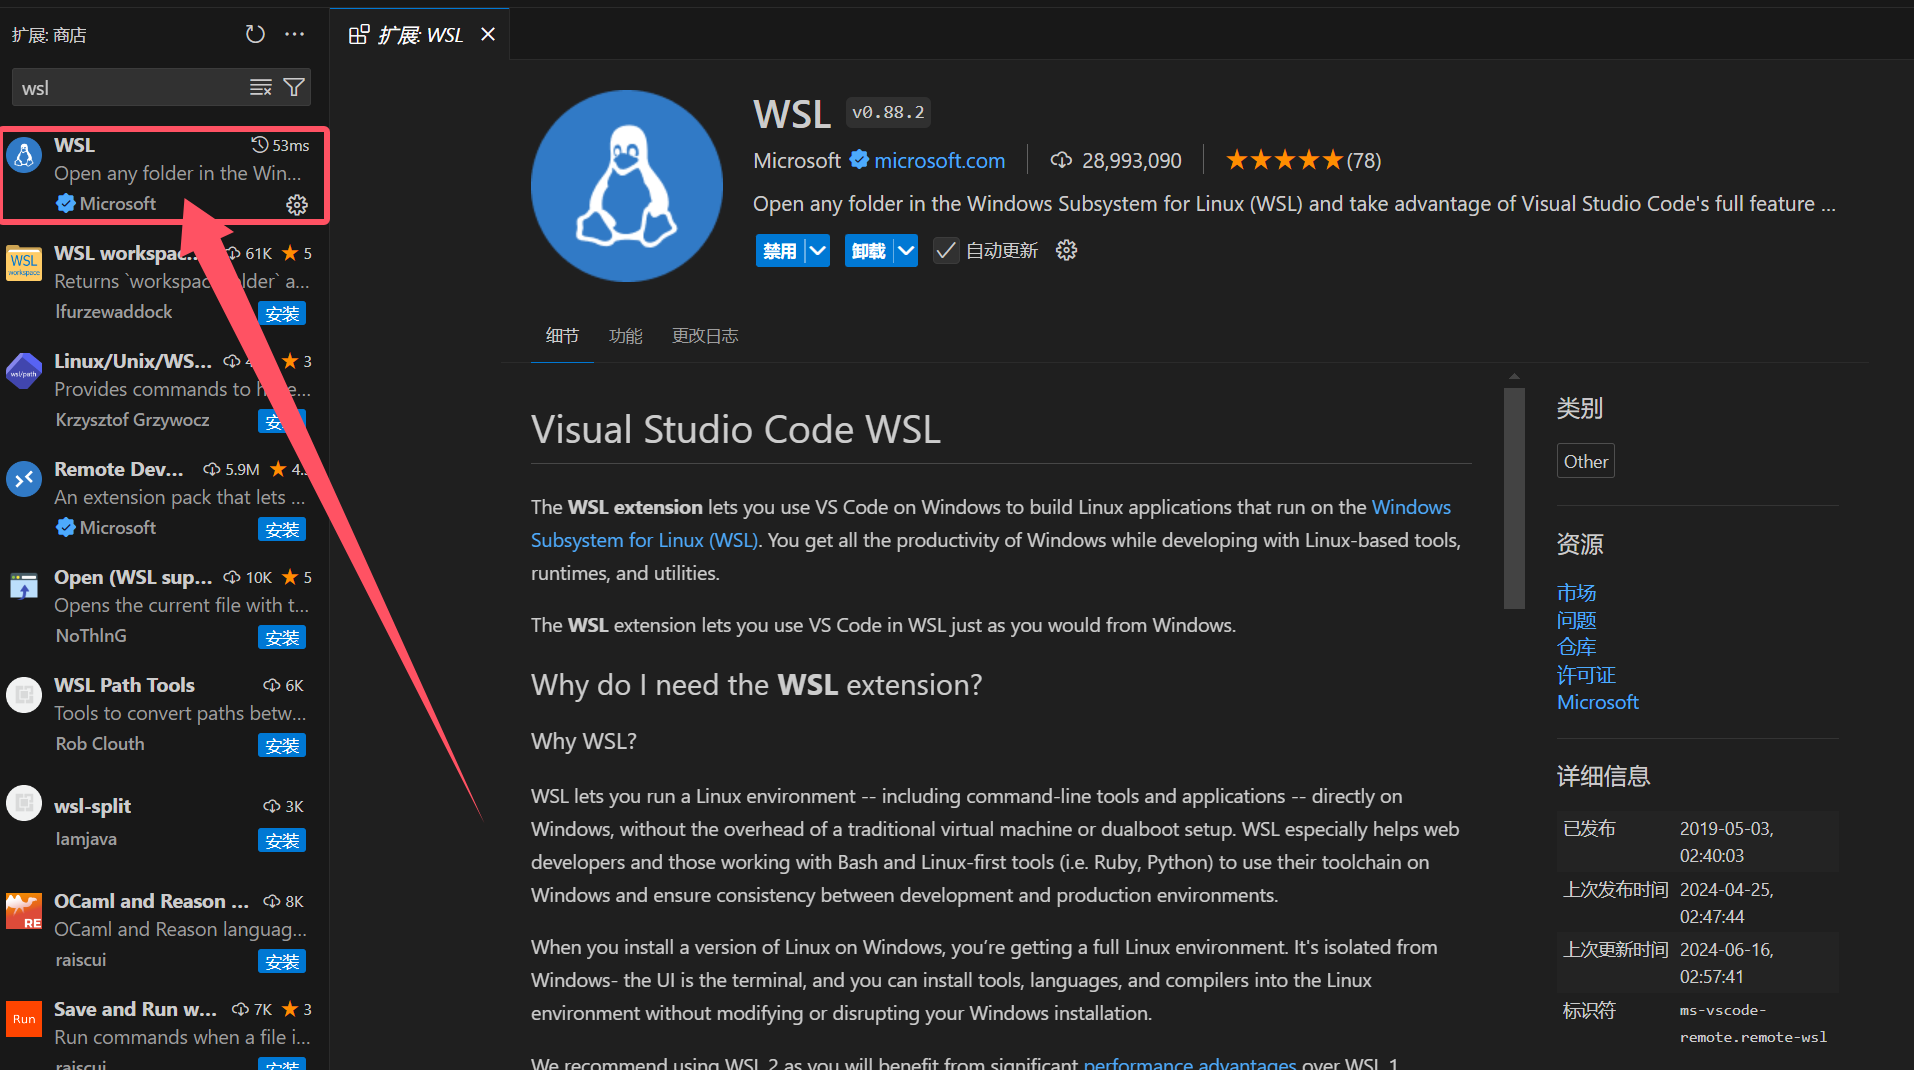This screenshot has height=1070, width=1914.
Task: Install the OCaml and Reason extension
Action: point(282,961)
